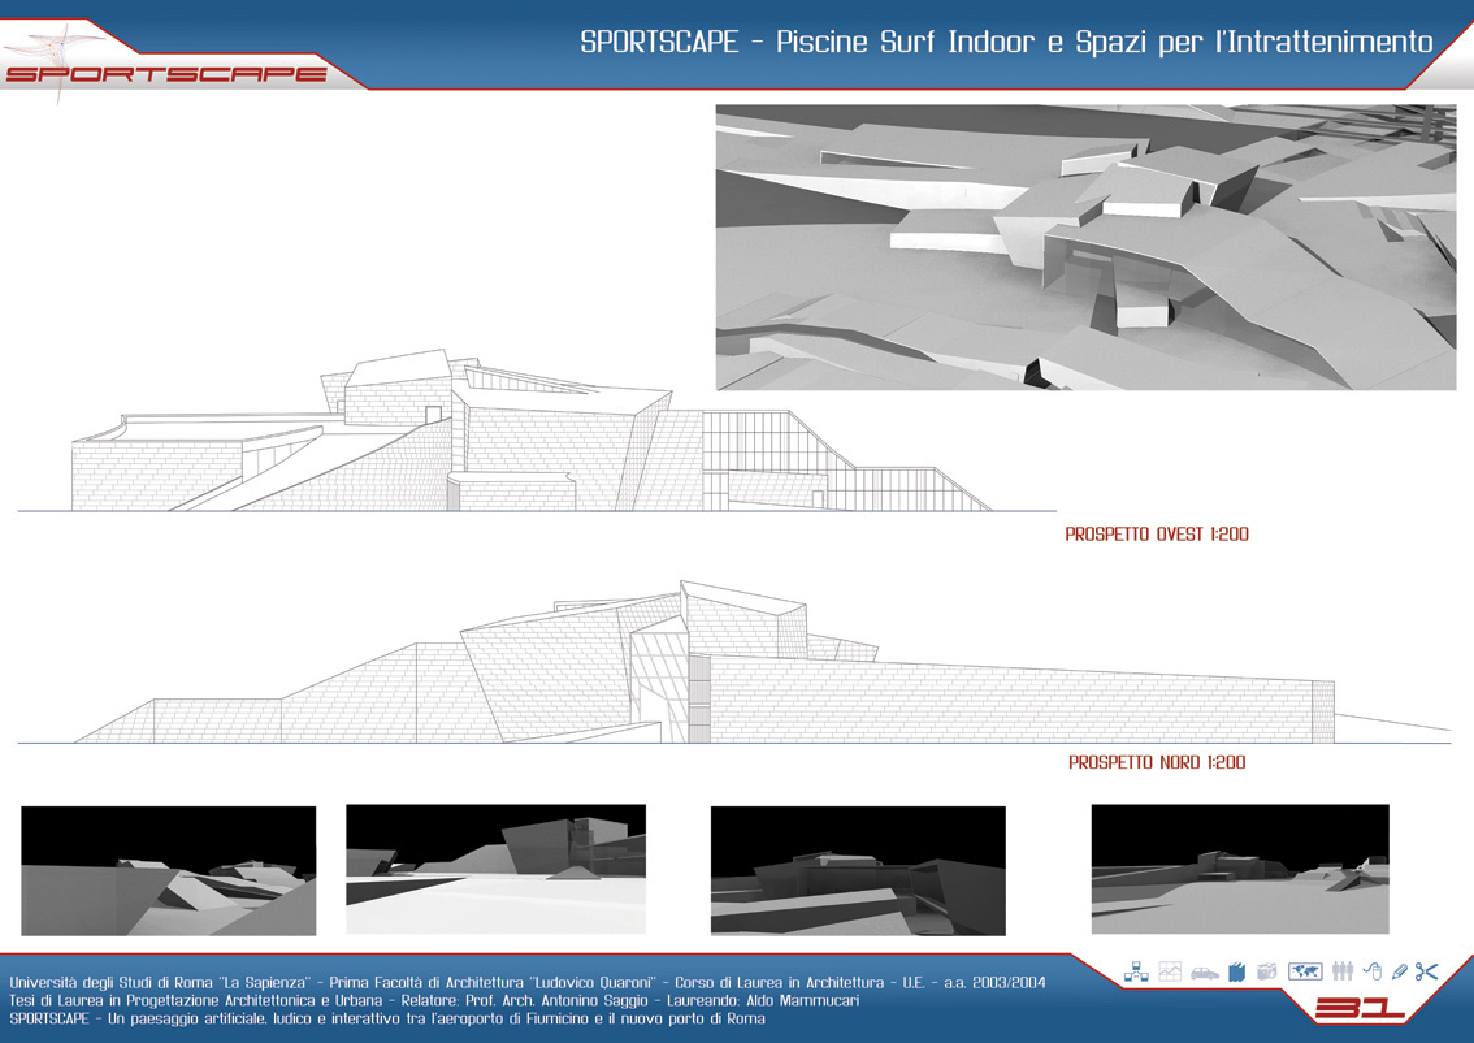
Task: Click the camera icon in footer
Action: (1267, 971)
